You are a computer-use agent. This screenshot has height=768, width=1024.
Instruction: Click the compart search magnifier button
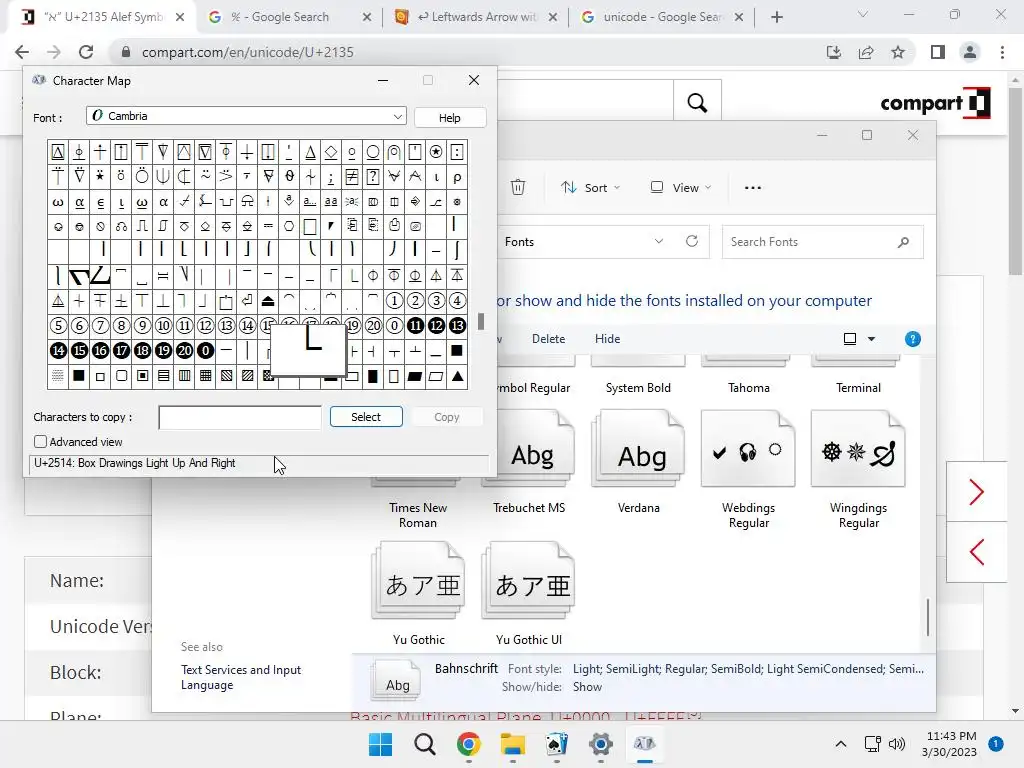point(697,102)
